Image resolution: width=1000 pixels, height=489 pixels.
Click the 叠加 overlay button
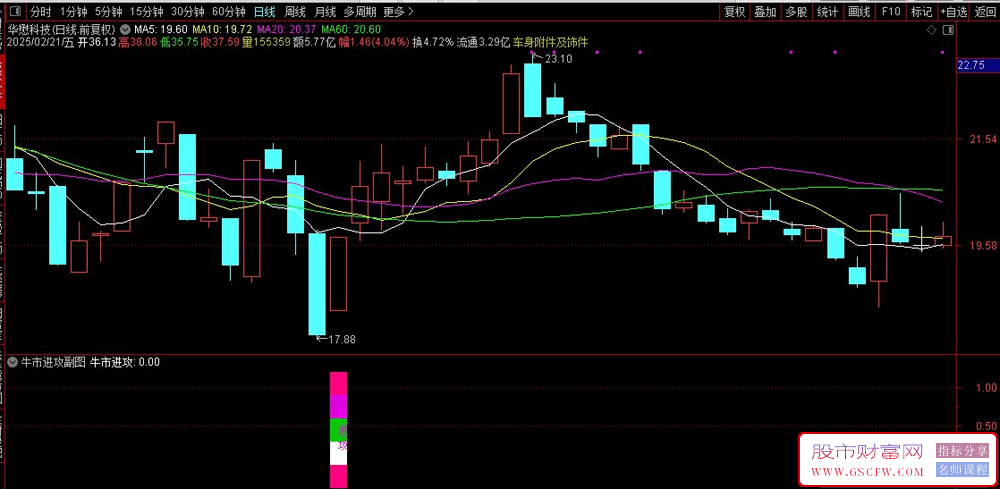tap(765, 11)
